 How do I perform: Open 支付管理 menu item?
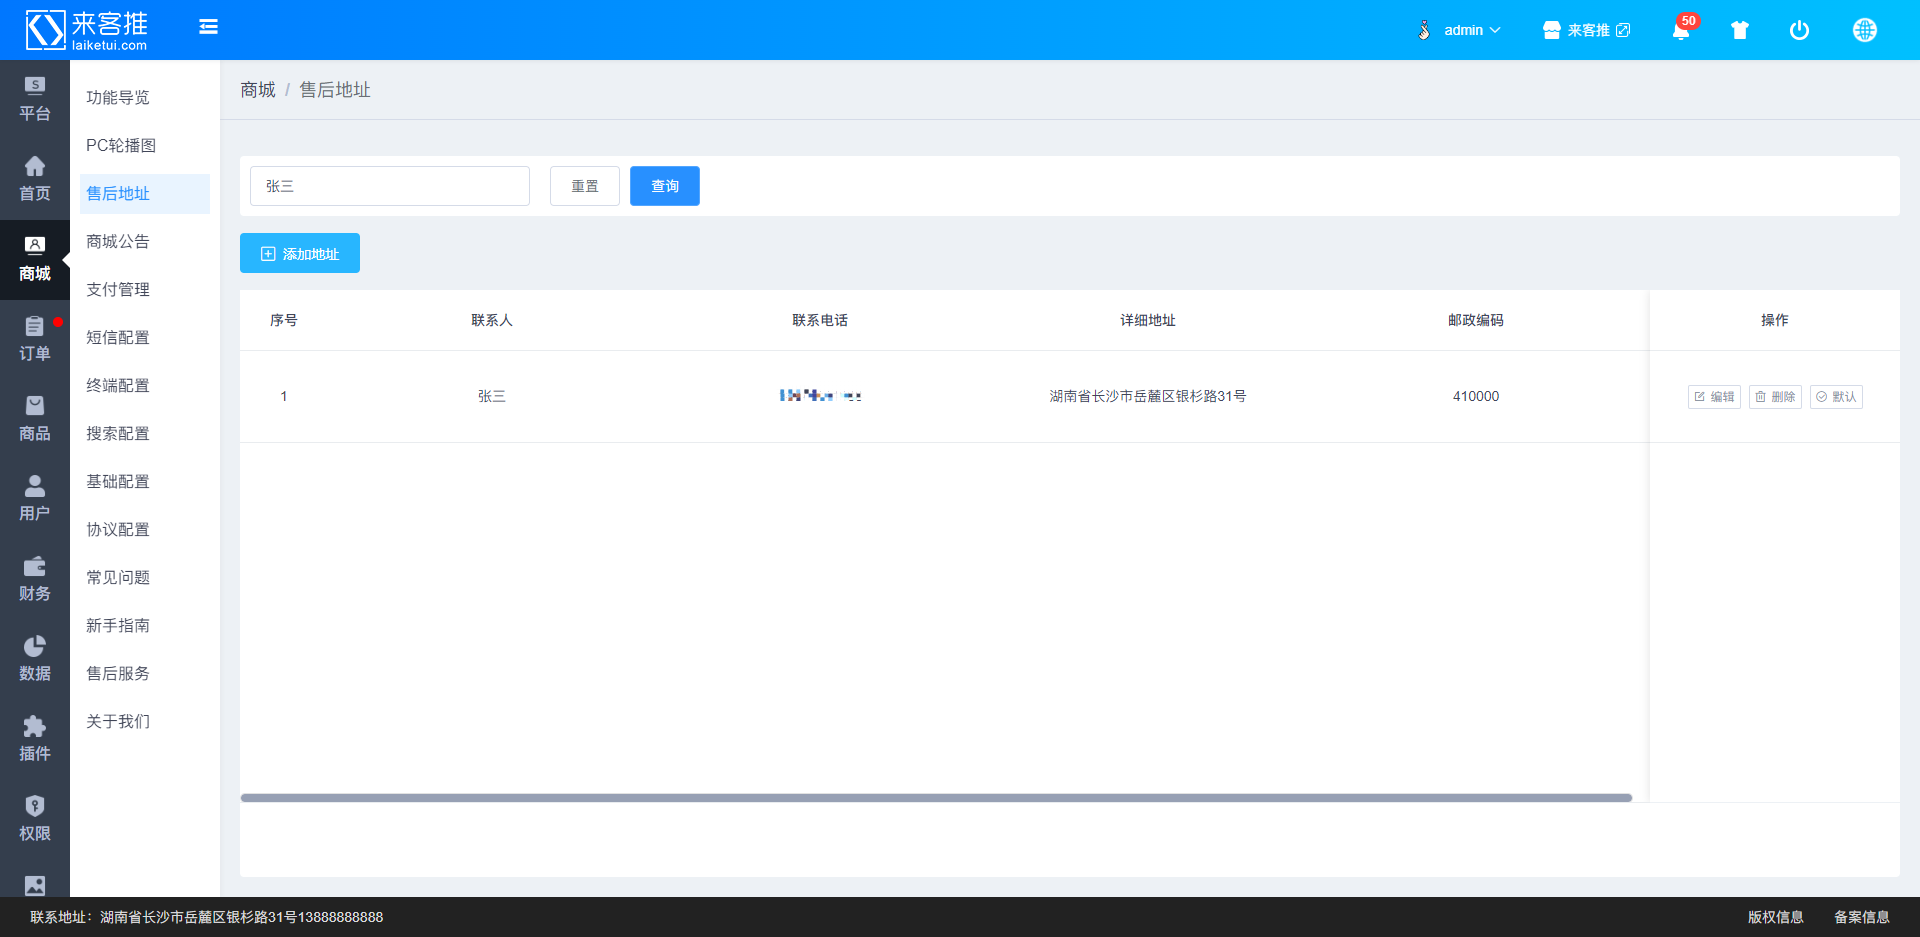tap(145, 289)
